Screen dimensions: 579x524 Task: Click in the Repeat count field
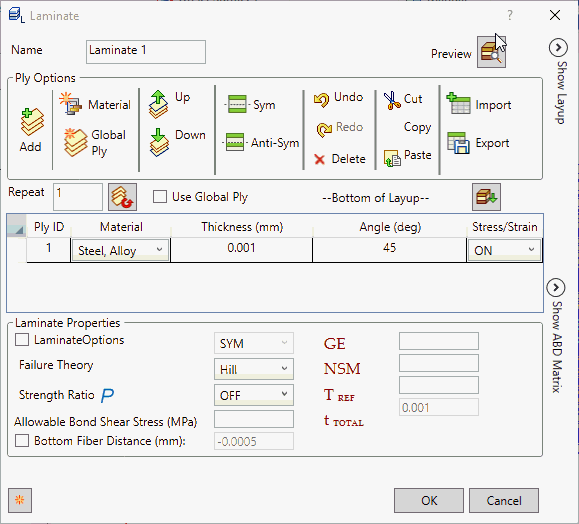point(78,196)
